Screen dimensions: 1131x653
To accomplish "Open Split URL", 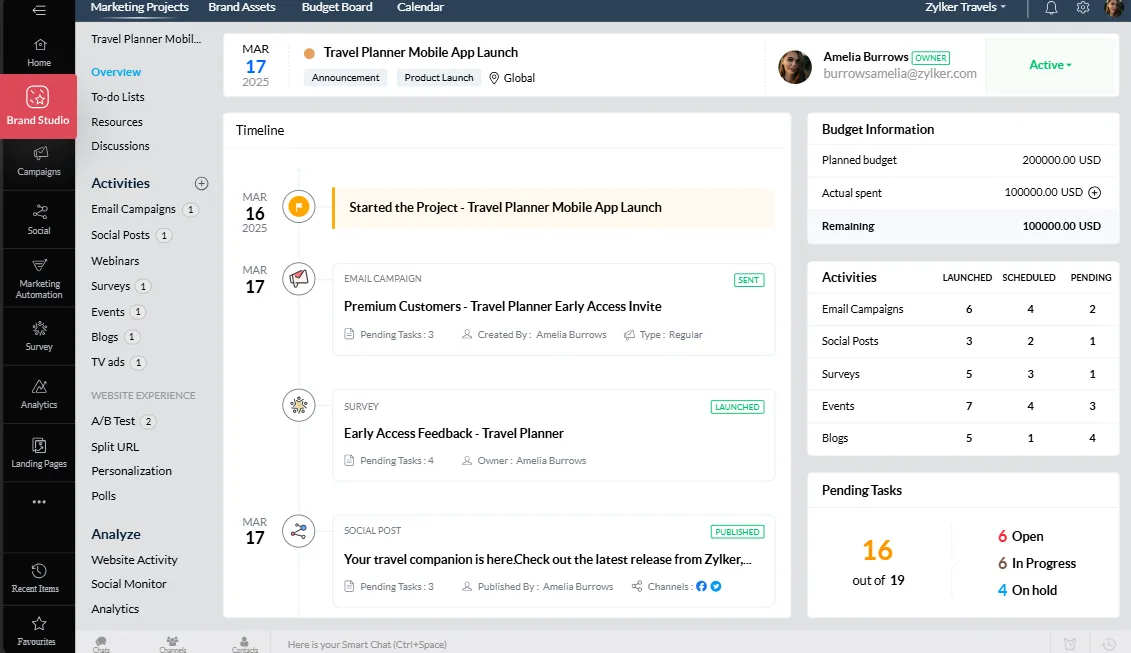I will point(115,447).
